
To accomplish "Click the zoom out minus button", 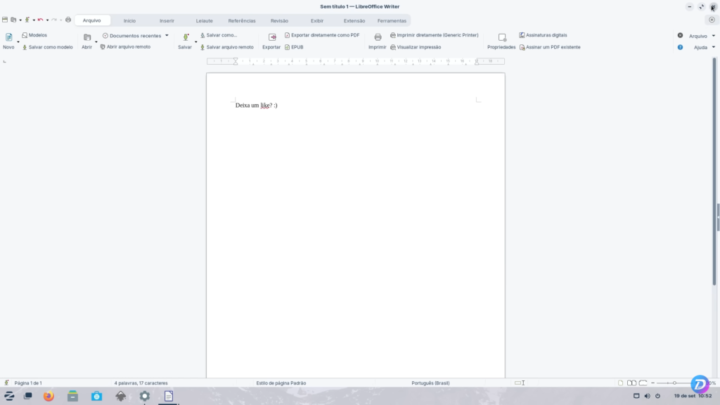I will pos(653,383).
